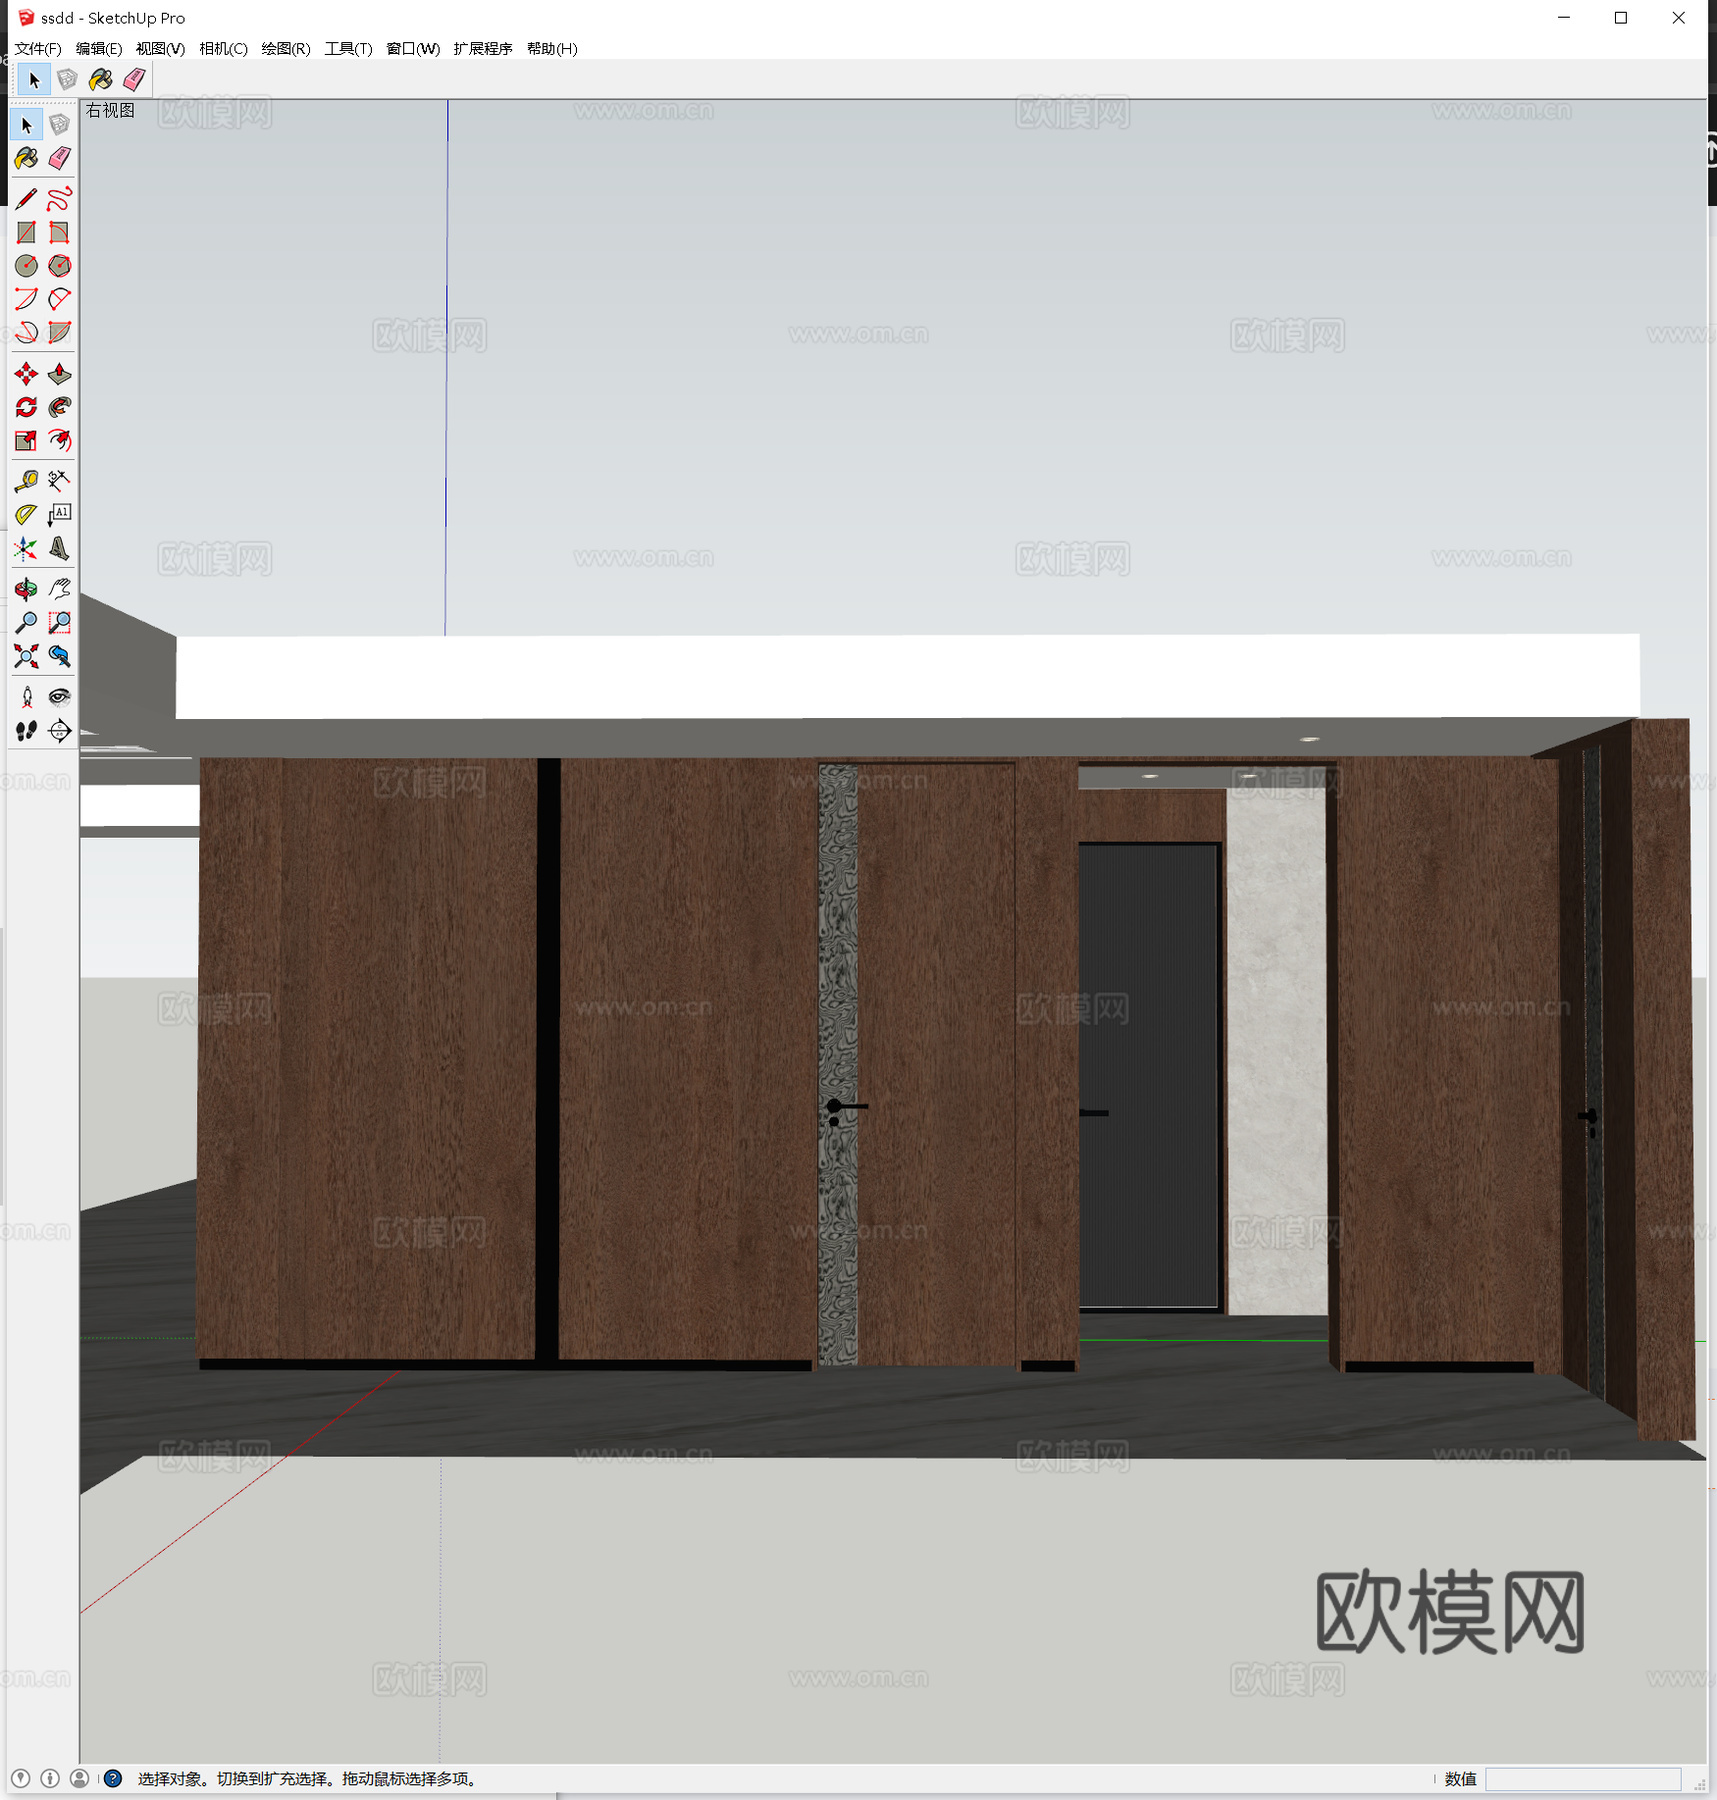Click the user sign-in status icon
Screen dimensions: 1717x1800
[80, 1778]
